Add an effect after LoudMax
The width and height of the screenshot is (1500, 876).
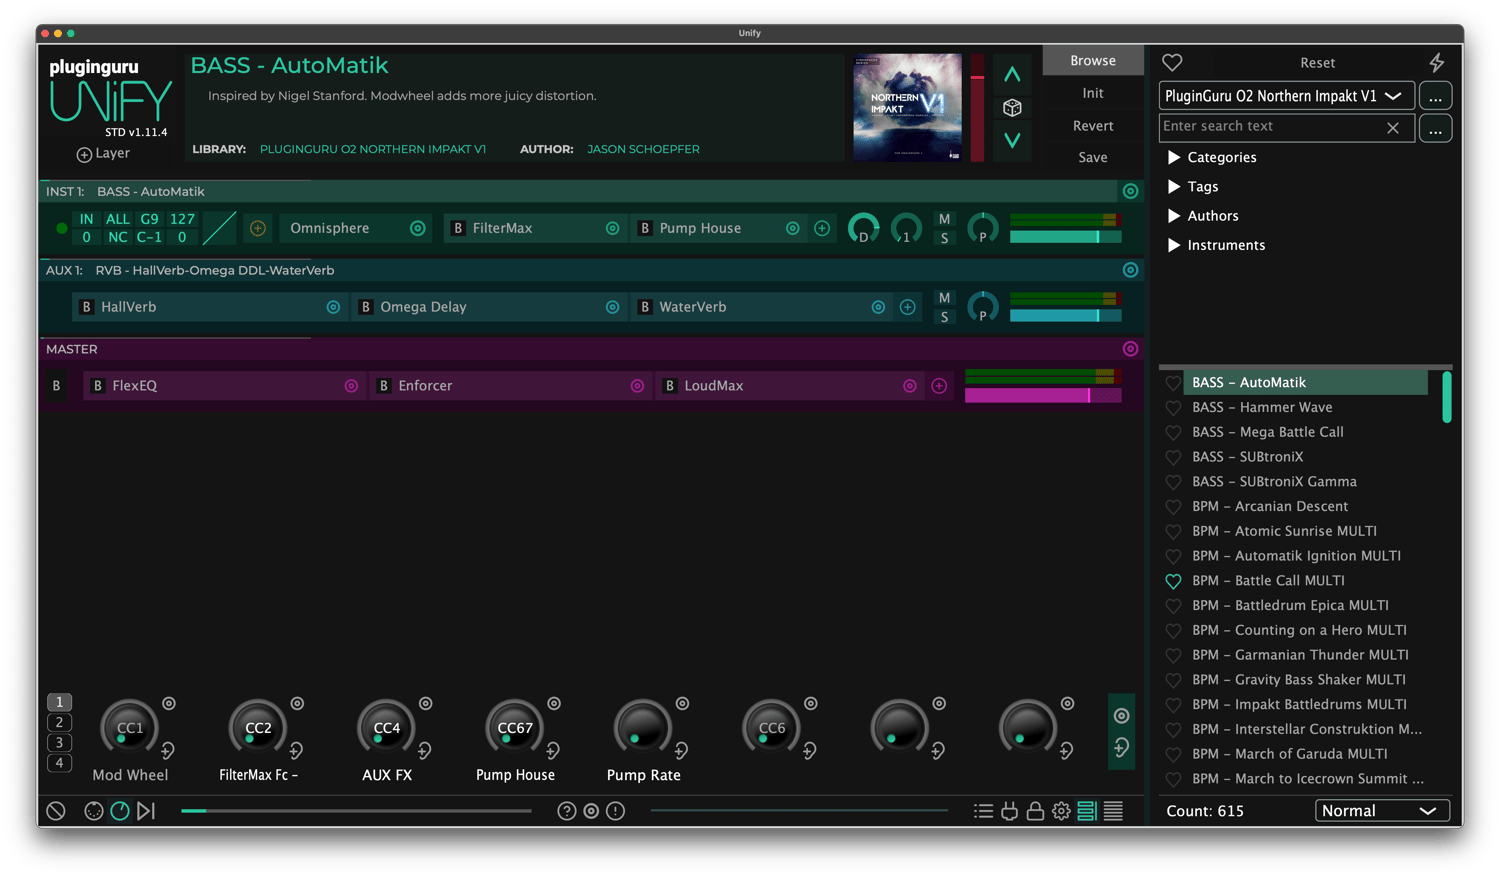tap(939, 386)
